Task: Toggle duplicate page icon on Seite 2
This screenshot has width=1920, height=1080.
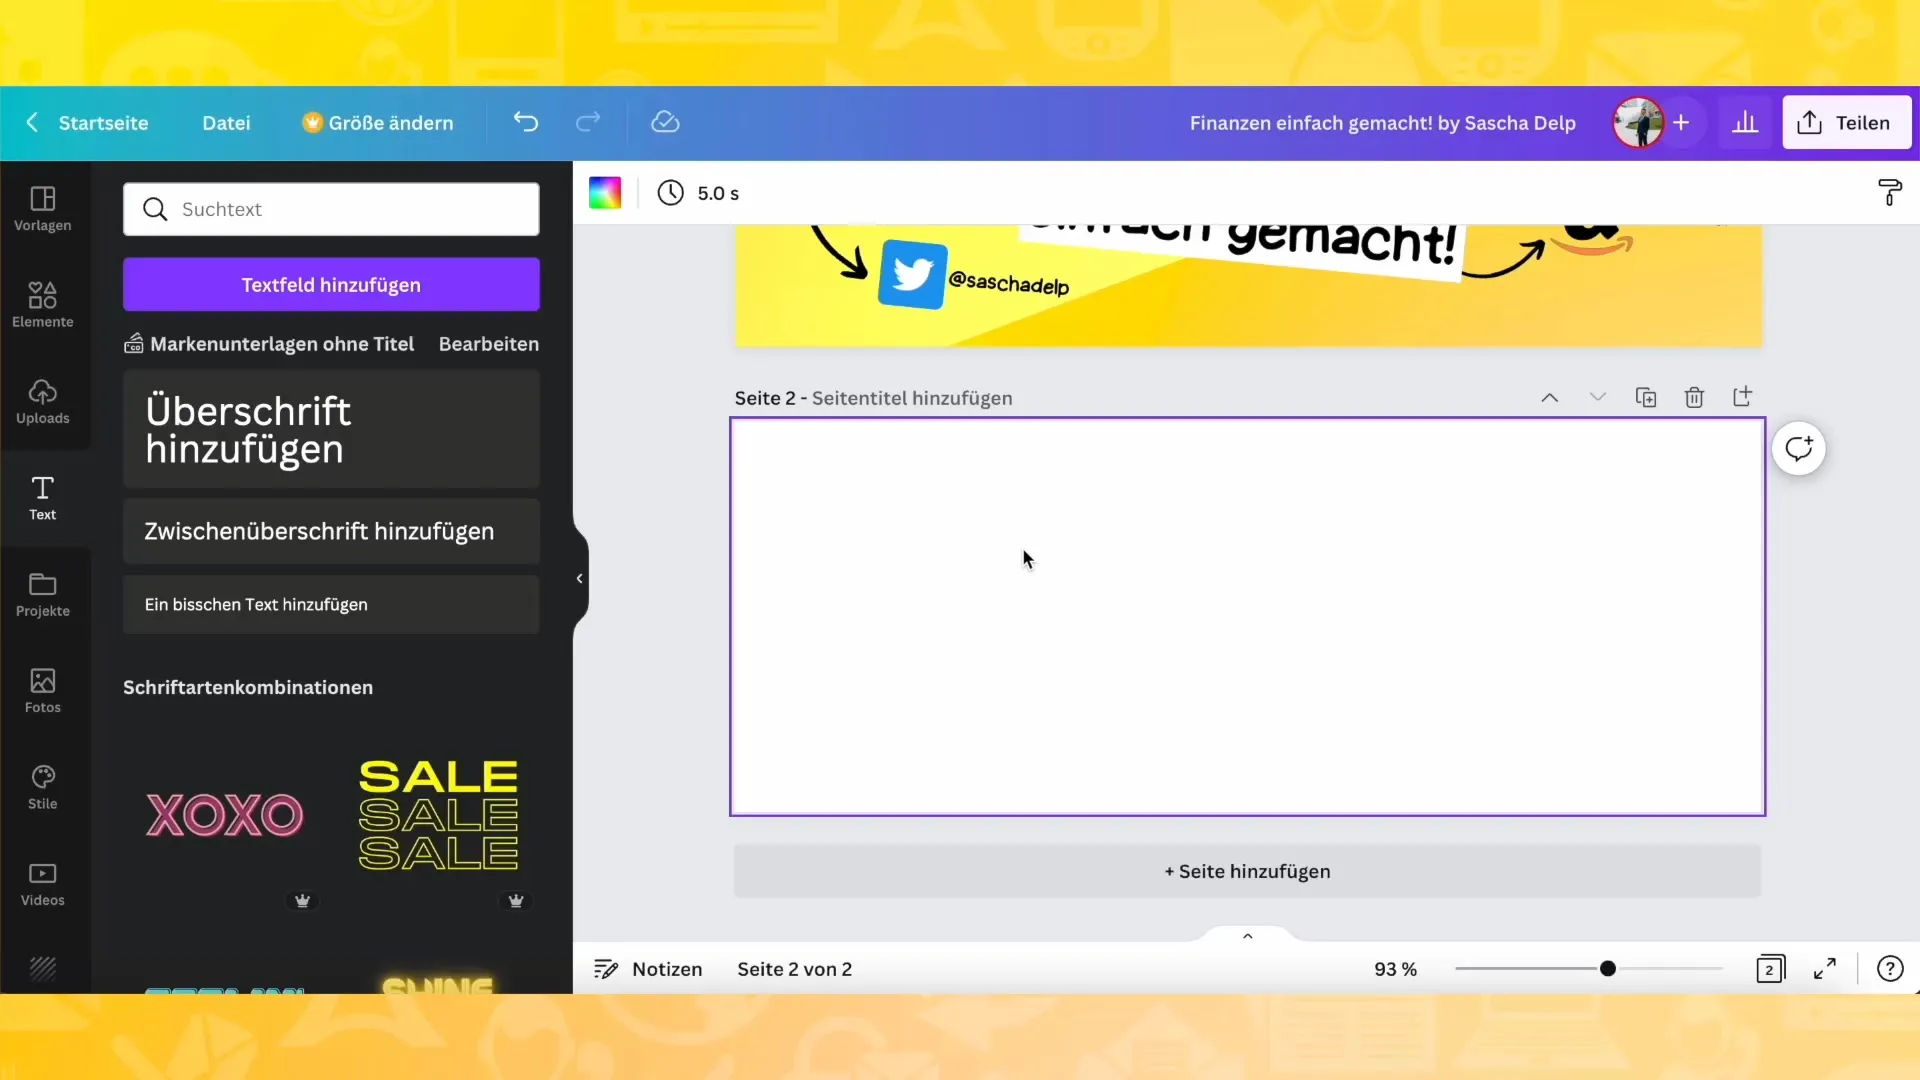Action: pyautogui.click(x=1646, y=397)
